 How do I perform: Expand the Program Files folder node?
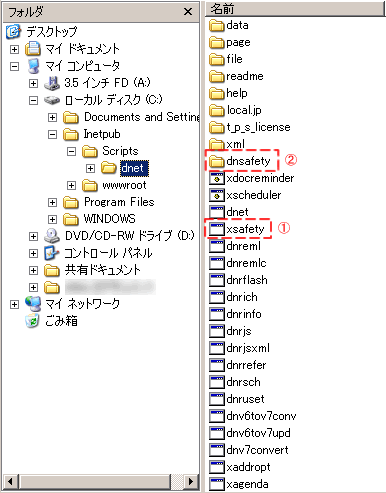click(x=52, y=202)
